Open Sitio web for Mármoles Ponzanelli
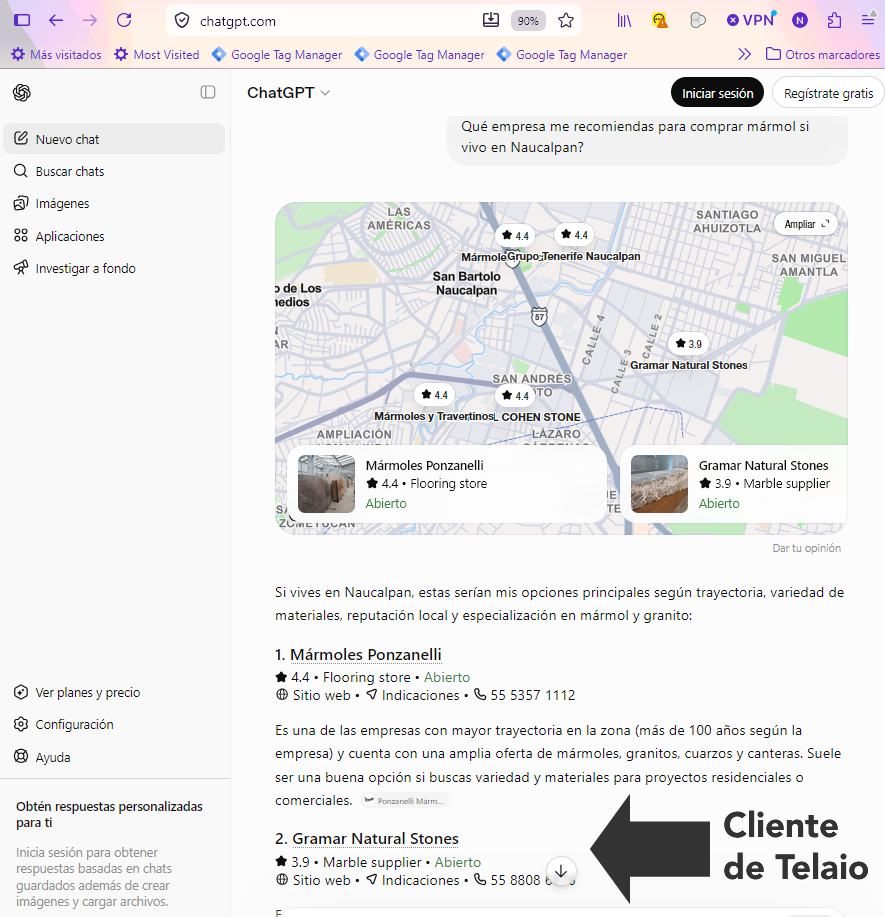 tap(314, 695)
